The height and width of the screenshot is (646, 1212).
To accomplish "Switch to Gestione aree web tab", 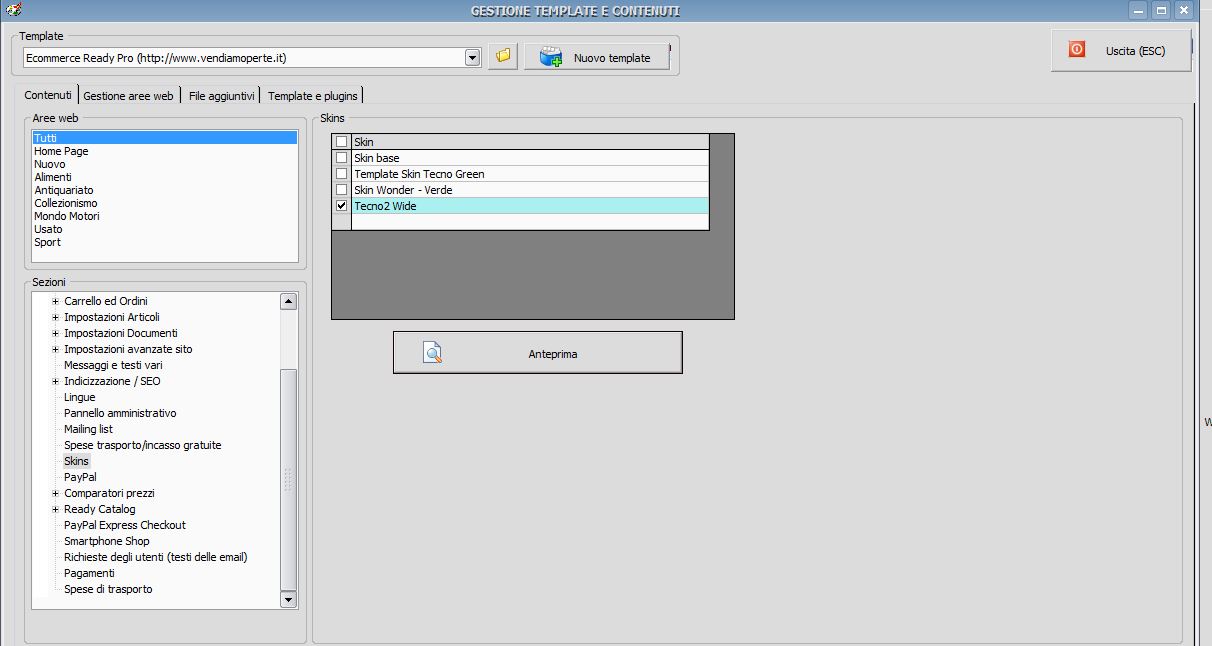I will click(x=128, y=95).
